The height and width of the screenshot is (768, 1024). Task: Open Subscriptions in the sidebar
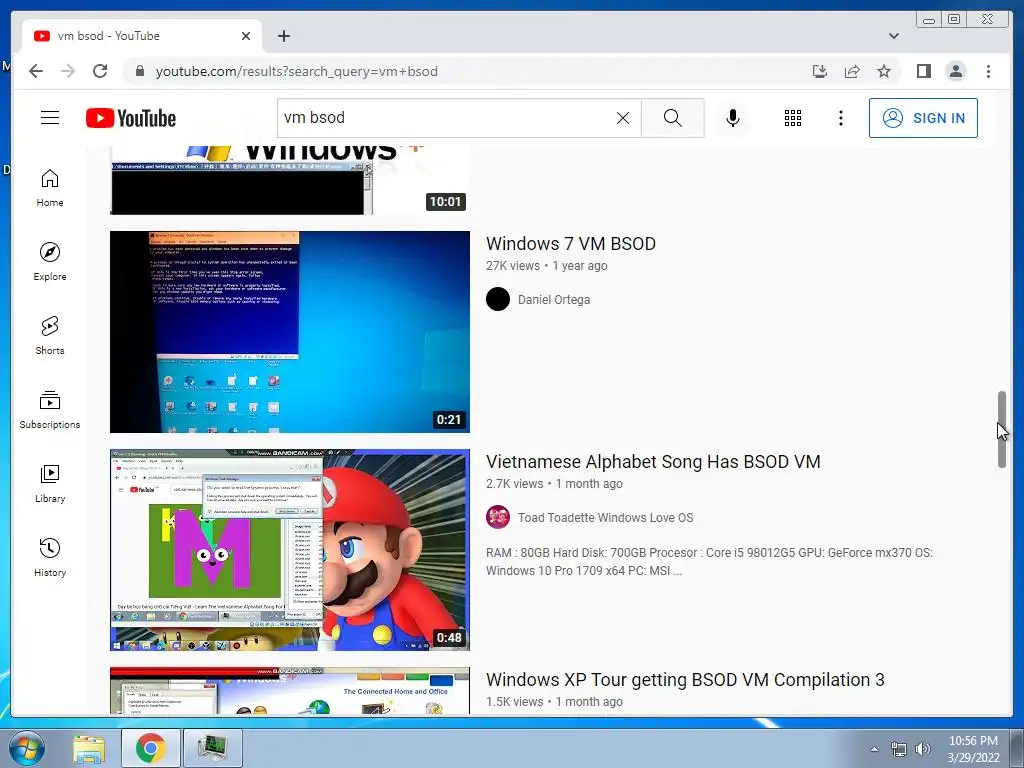point(50,409)
